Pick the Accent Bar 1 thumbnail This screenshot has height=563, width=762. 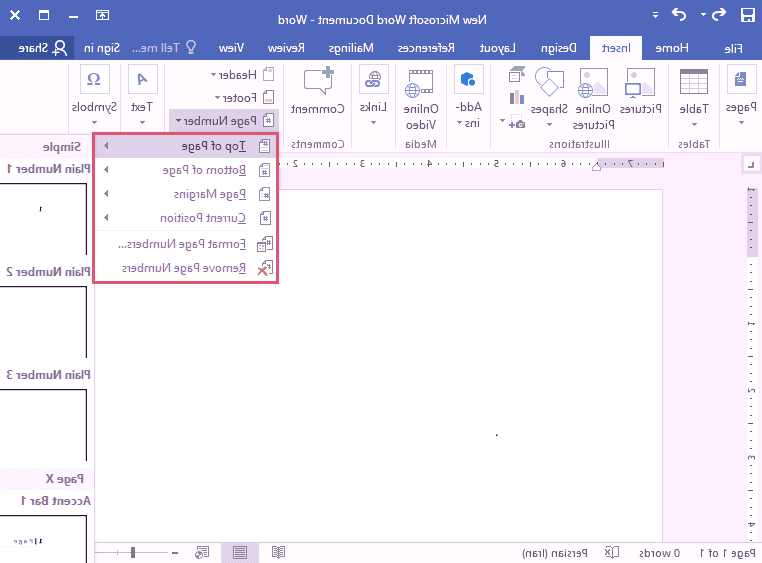[x=44, y=539]
